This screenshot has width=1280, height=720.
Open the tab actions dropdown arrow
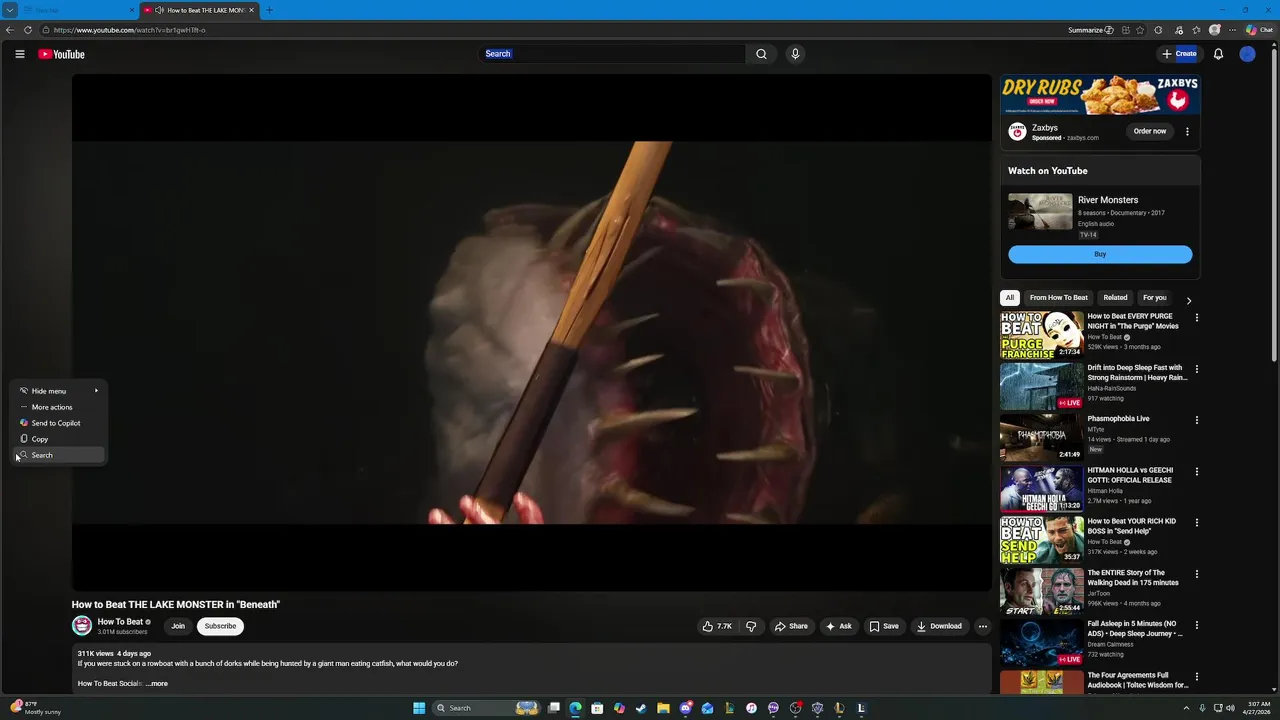tap(10, 10)
